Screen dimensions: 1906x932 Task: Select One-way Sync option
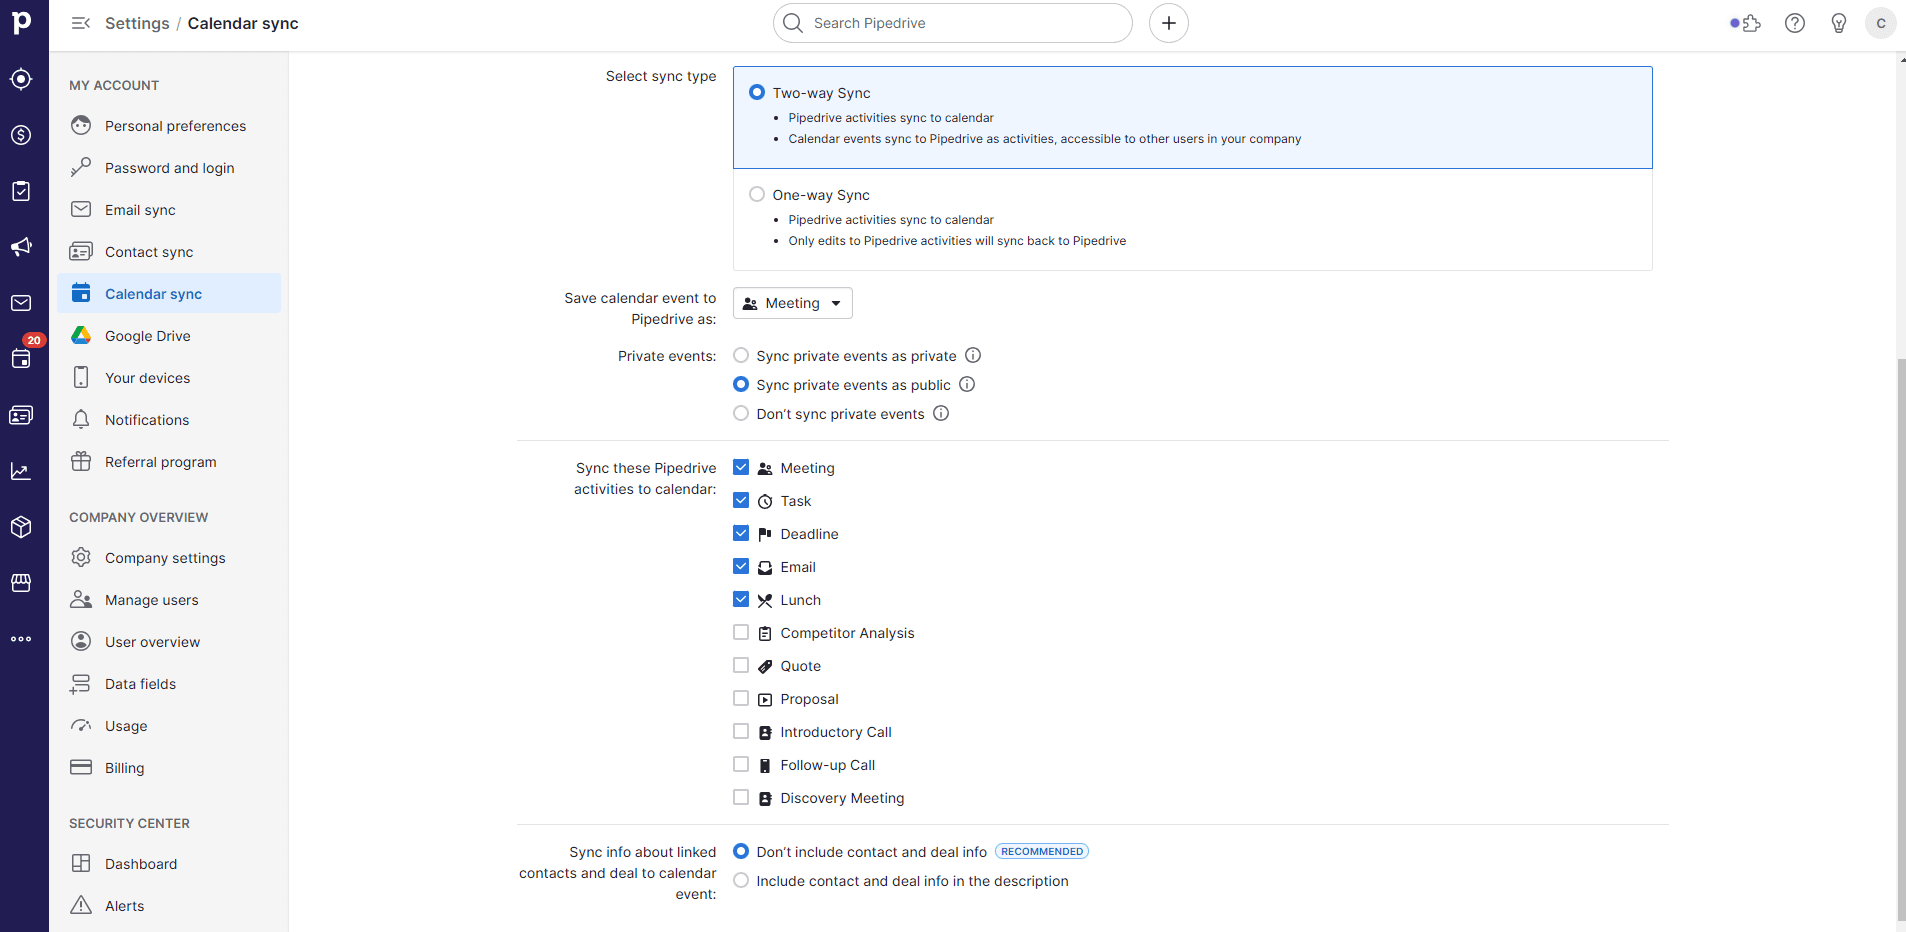(x=757, y=194)
